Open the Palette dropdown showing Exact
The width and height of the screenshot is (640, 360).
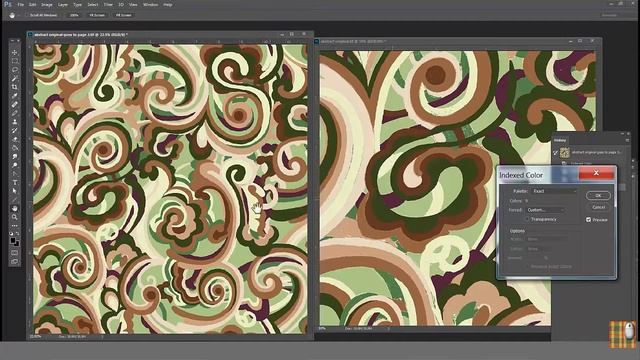[554, 191]
